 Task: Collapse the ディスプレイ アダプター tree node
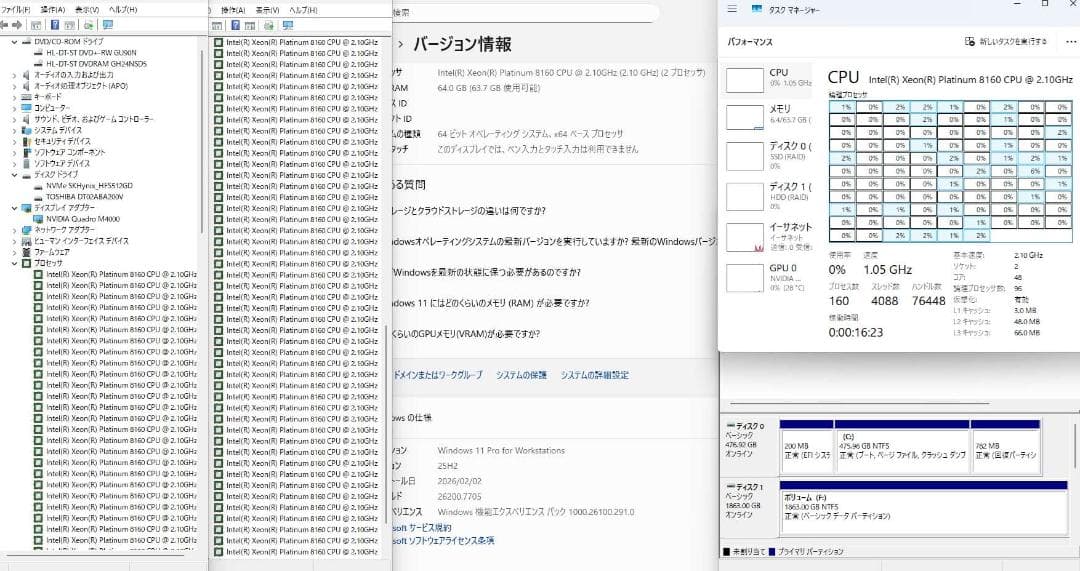[14, 208]
